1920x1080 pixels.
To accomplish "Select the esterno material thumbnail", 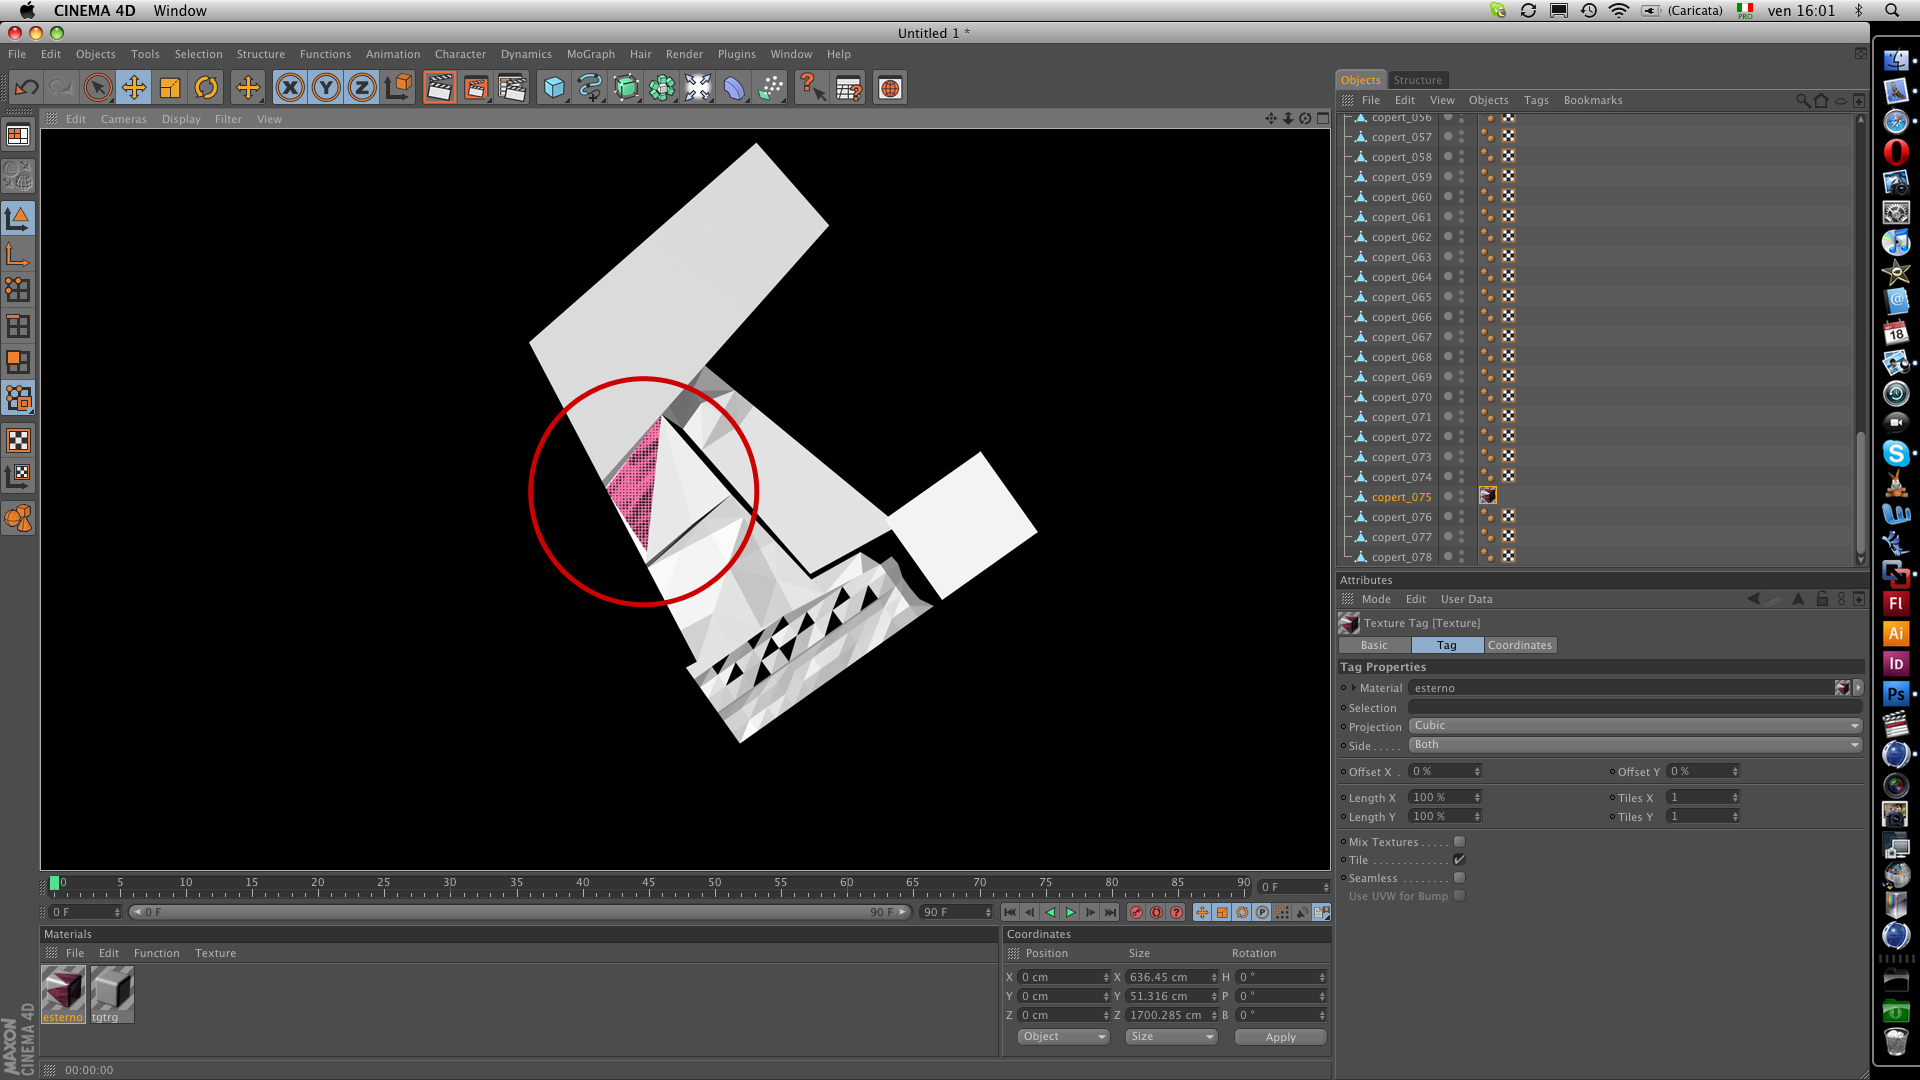I will [x=63, y=990].
